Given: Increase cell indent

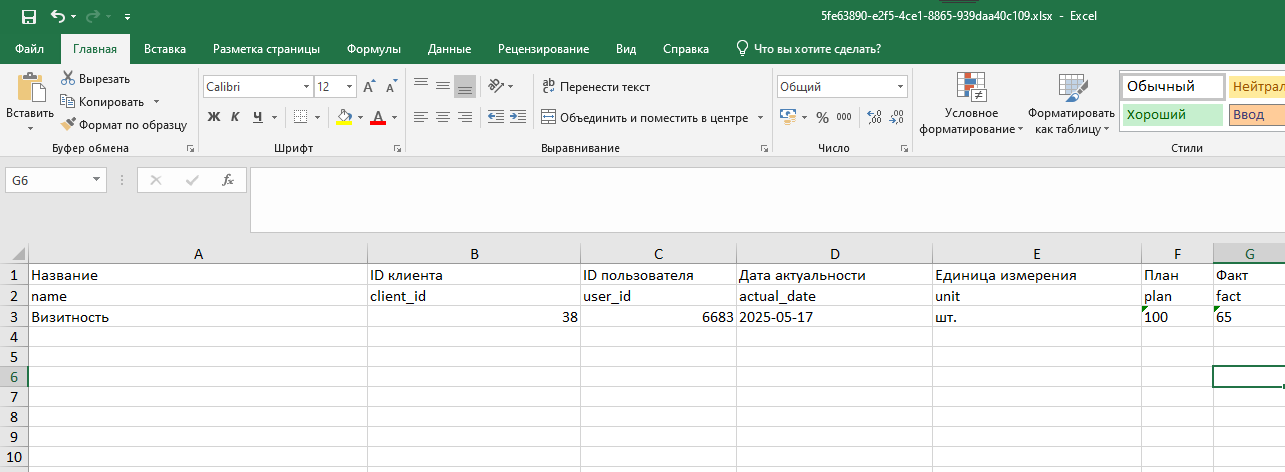Looking at the screenshot, I should coord(518,117).
